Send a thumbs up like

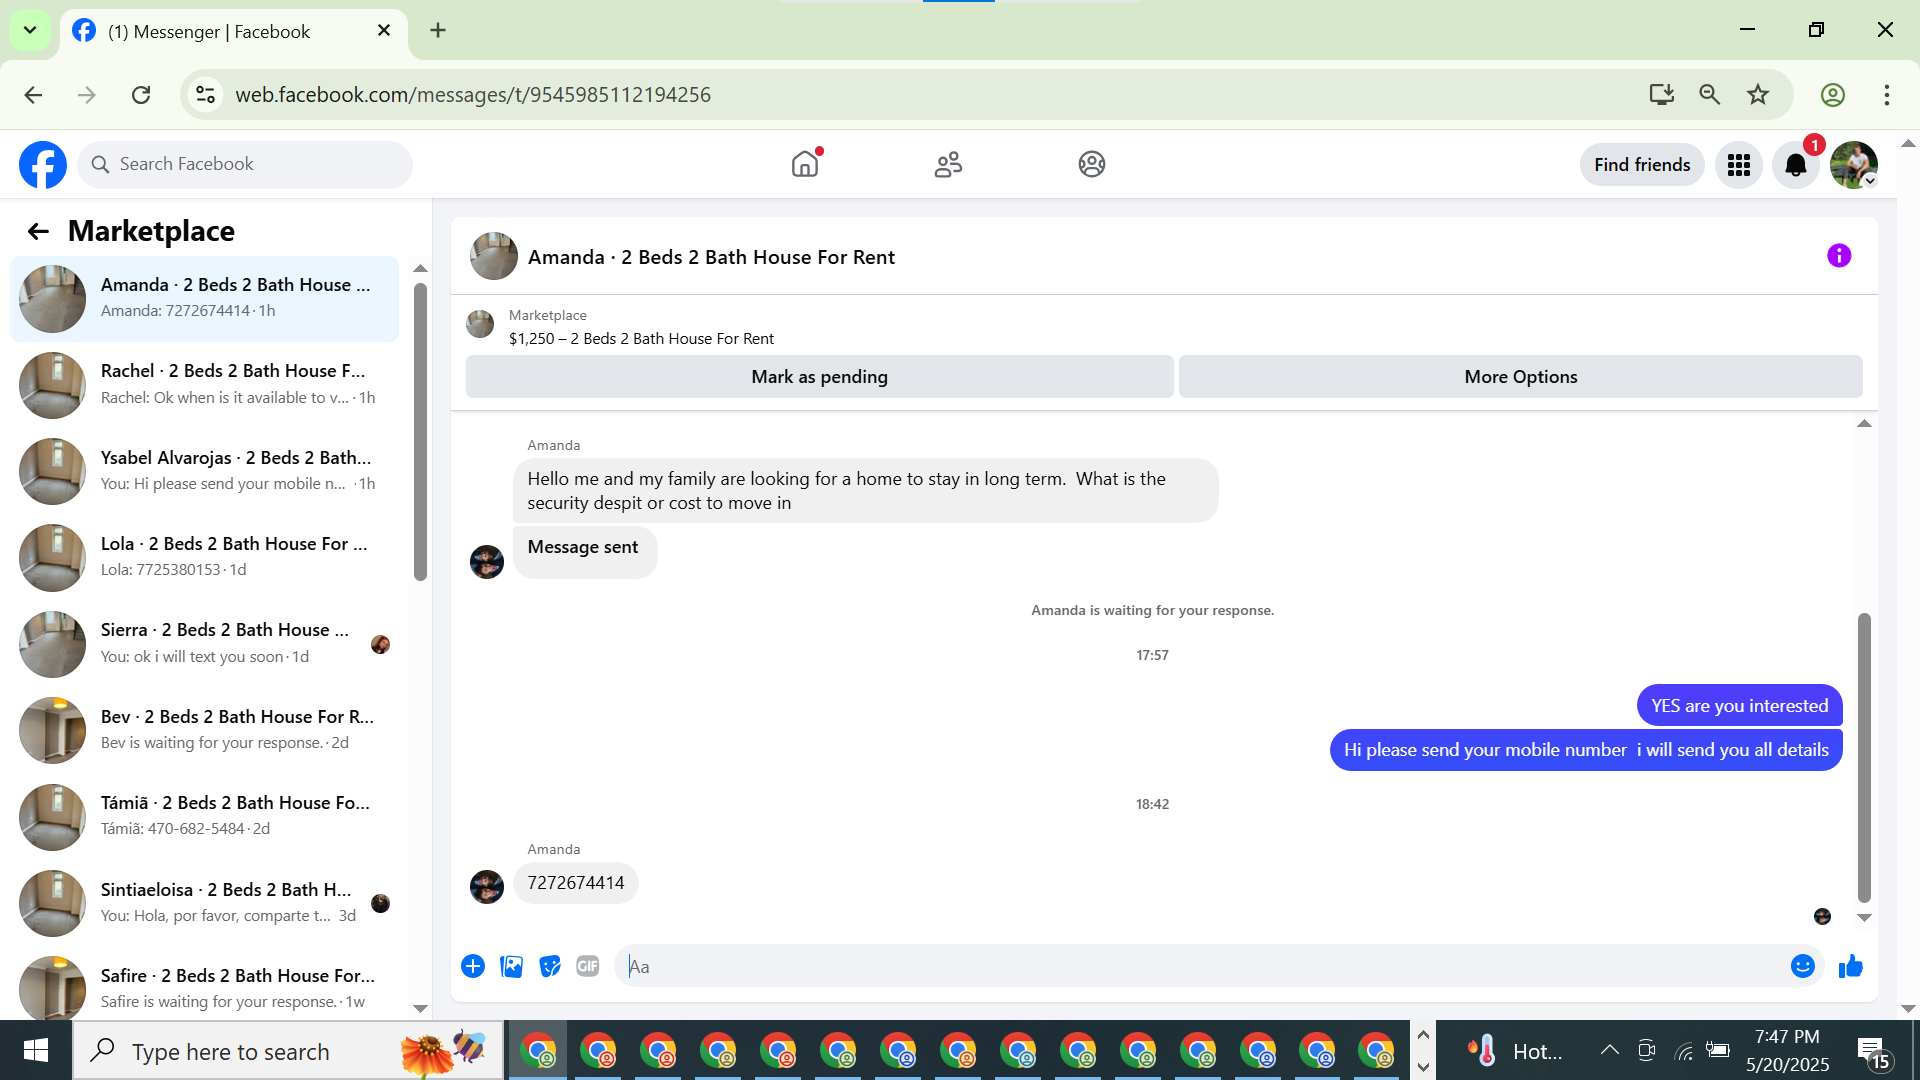click(x=1850, y=966)
